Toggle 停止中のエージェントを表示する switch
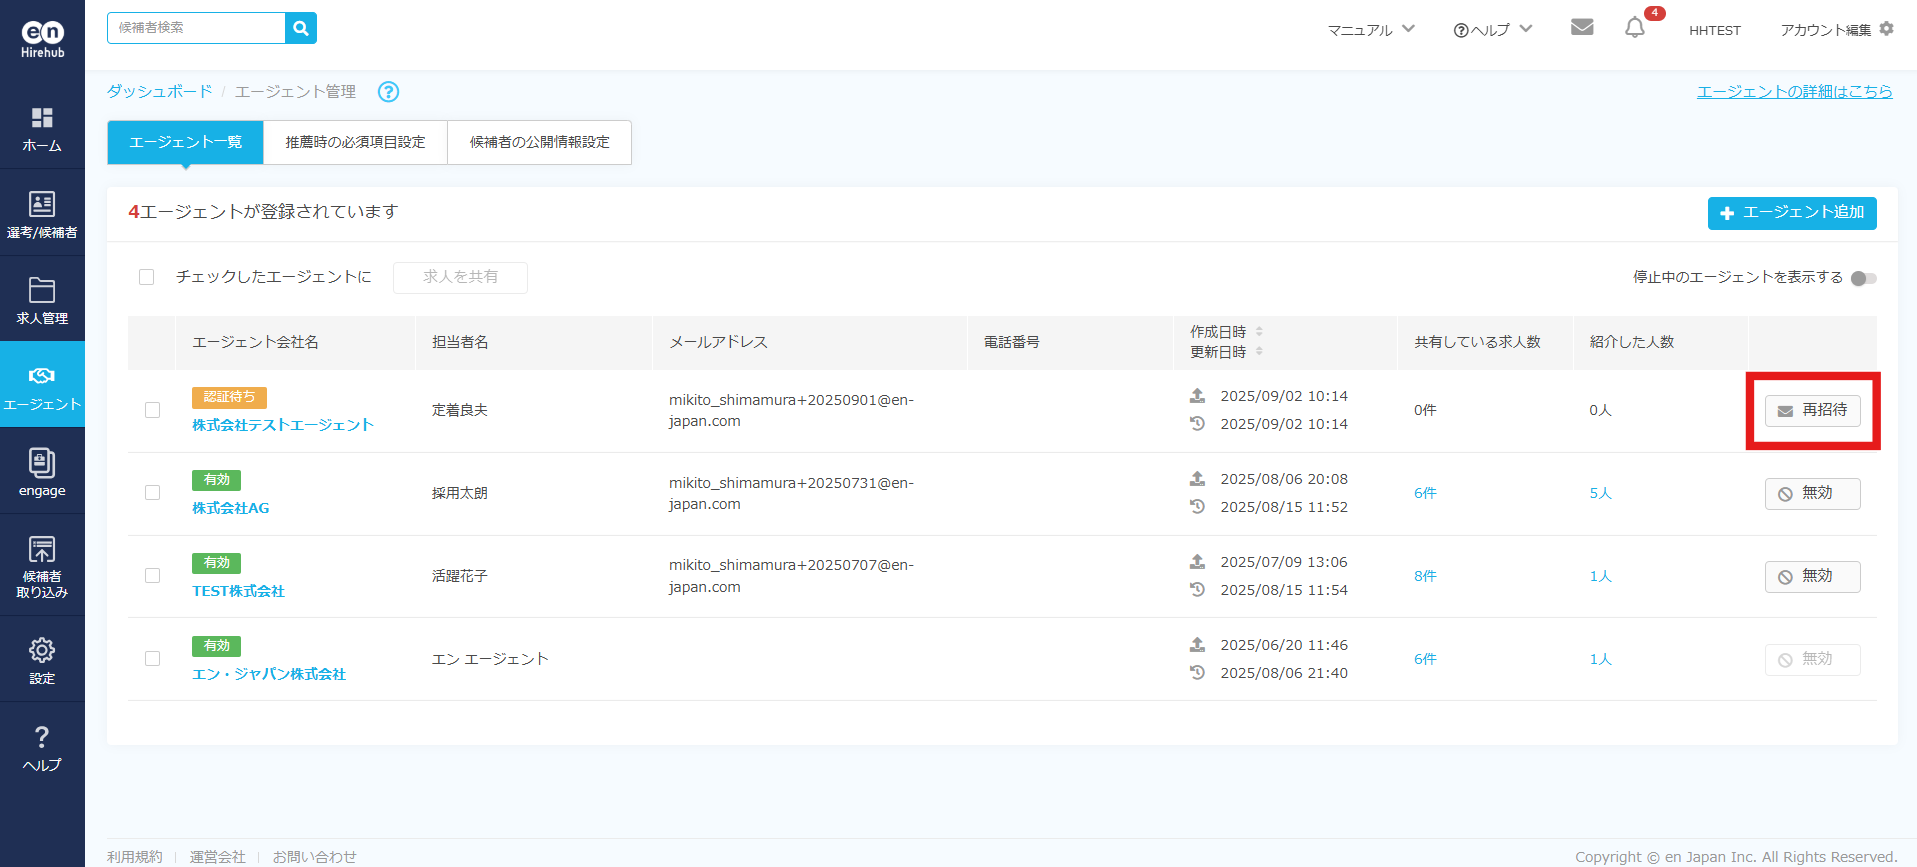 pos(1863,278)
